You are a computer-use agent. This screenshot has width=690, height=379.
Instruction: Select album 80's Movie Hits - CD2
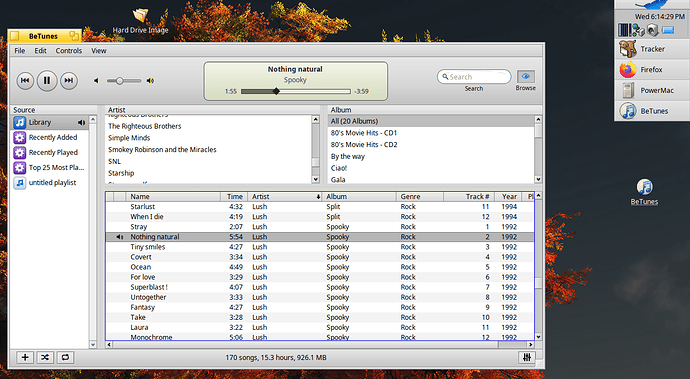pos(431,144)
